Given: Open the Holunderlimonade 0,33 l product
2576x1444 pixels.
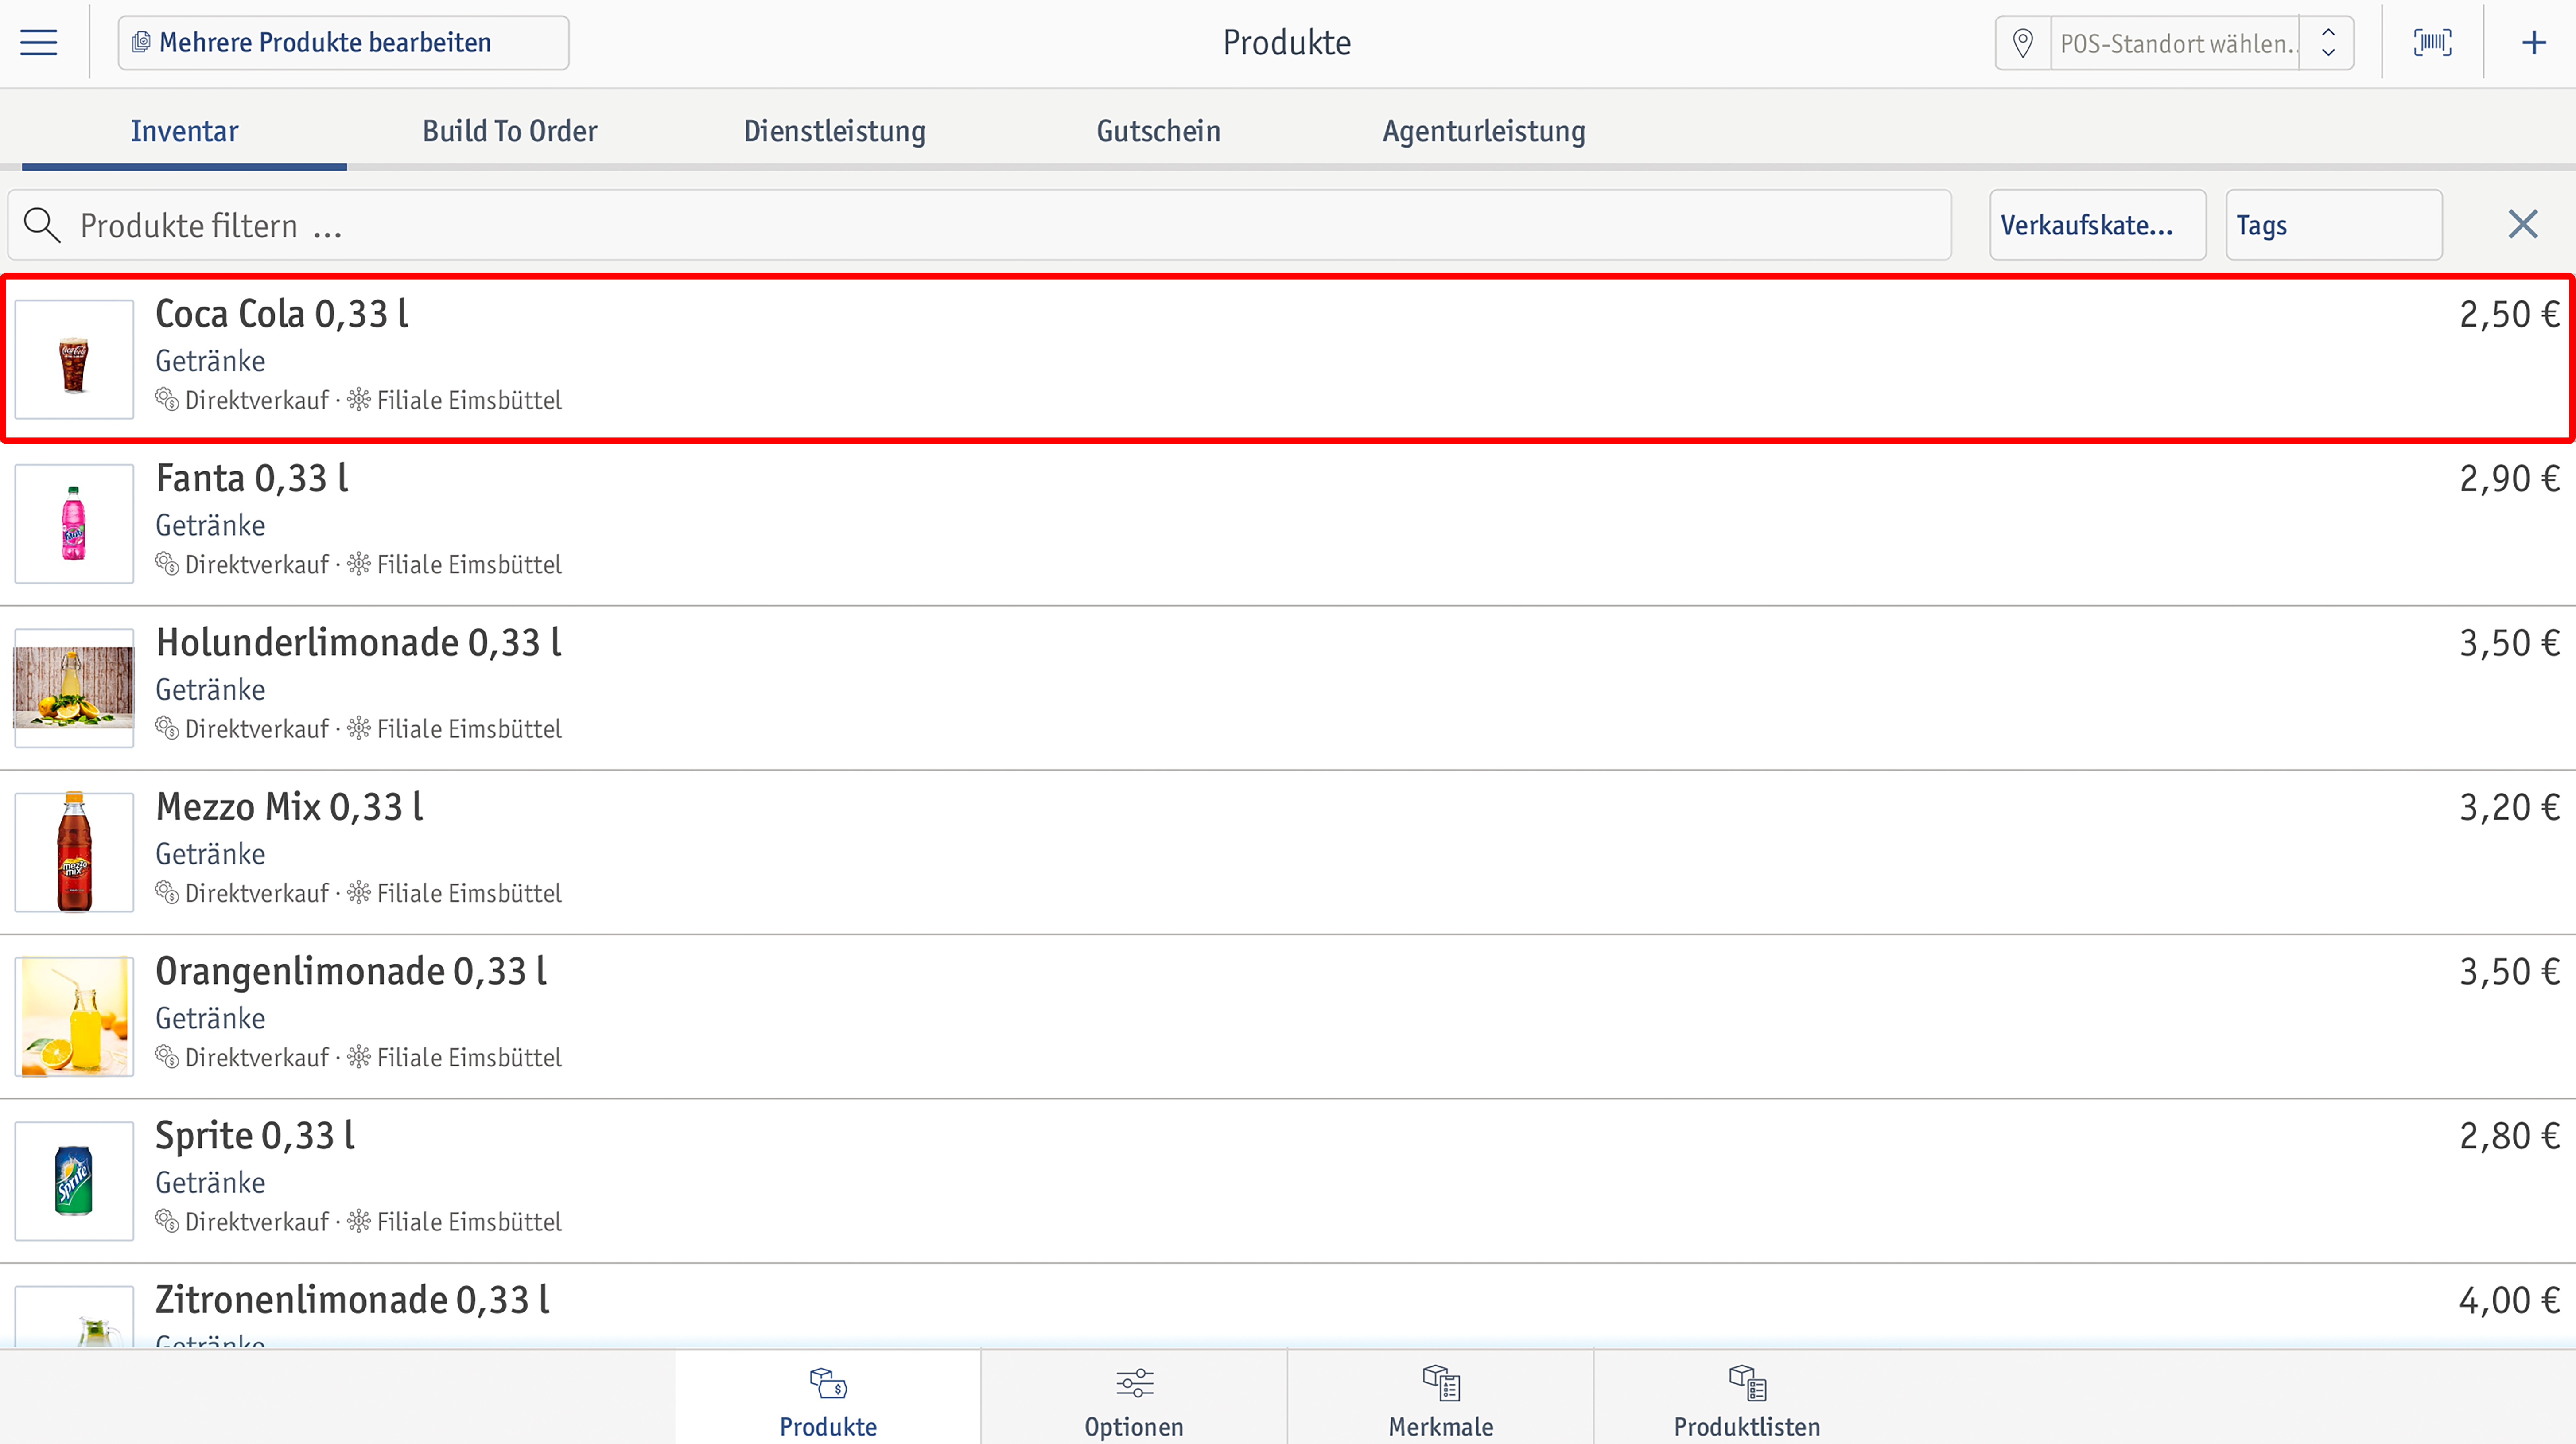Looking at the screenshot, I should 1288,688.
